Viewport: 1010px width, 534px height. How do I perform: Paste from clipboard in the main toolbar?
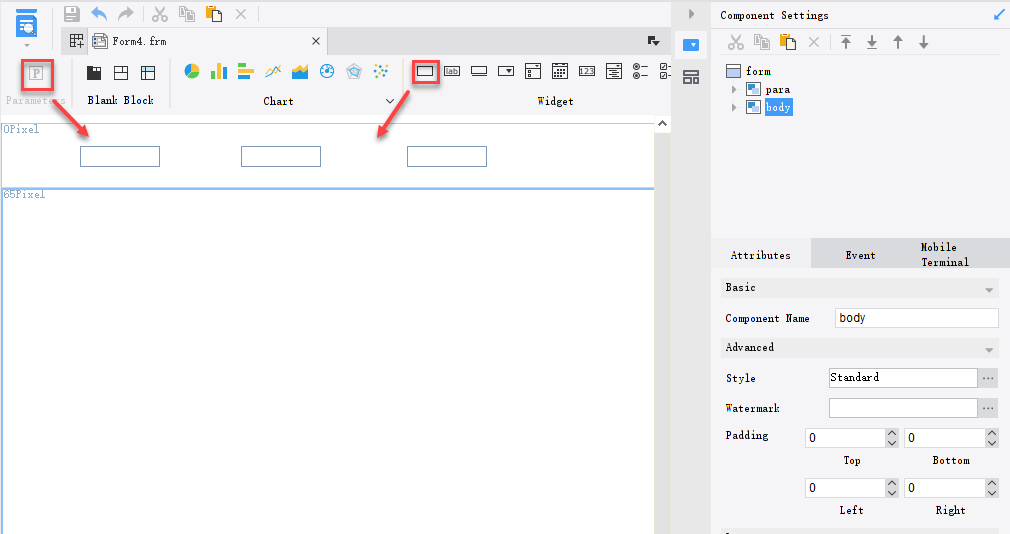214,14
